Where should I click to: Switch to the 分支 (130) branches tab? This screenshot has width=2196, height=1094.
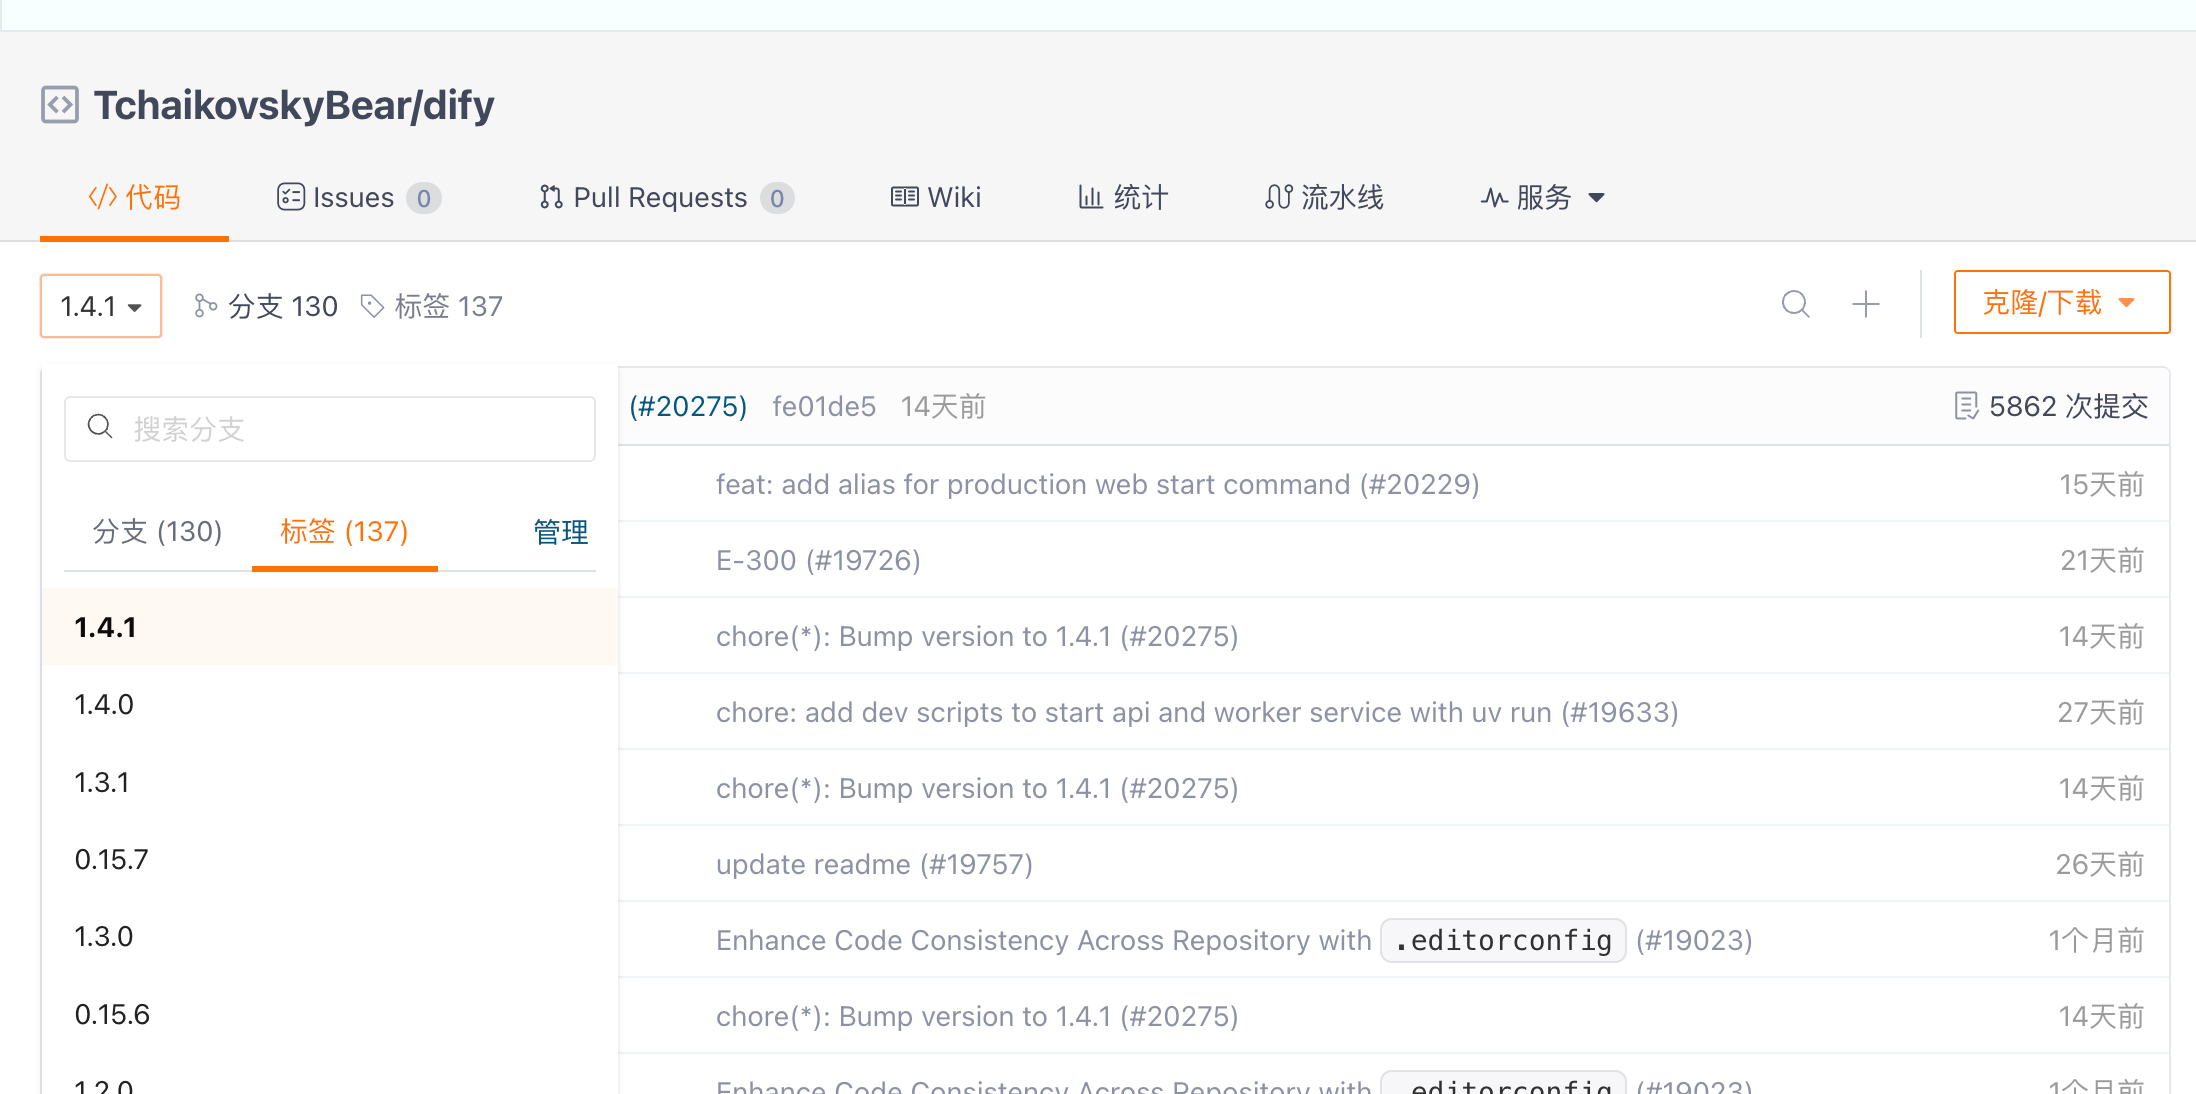157,531
